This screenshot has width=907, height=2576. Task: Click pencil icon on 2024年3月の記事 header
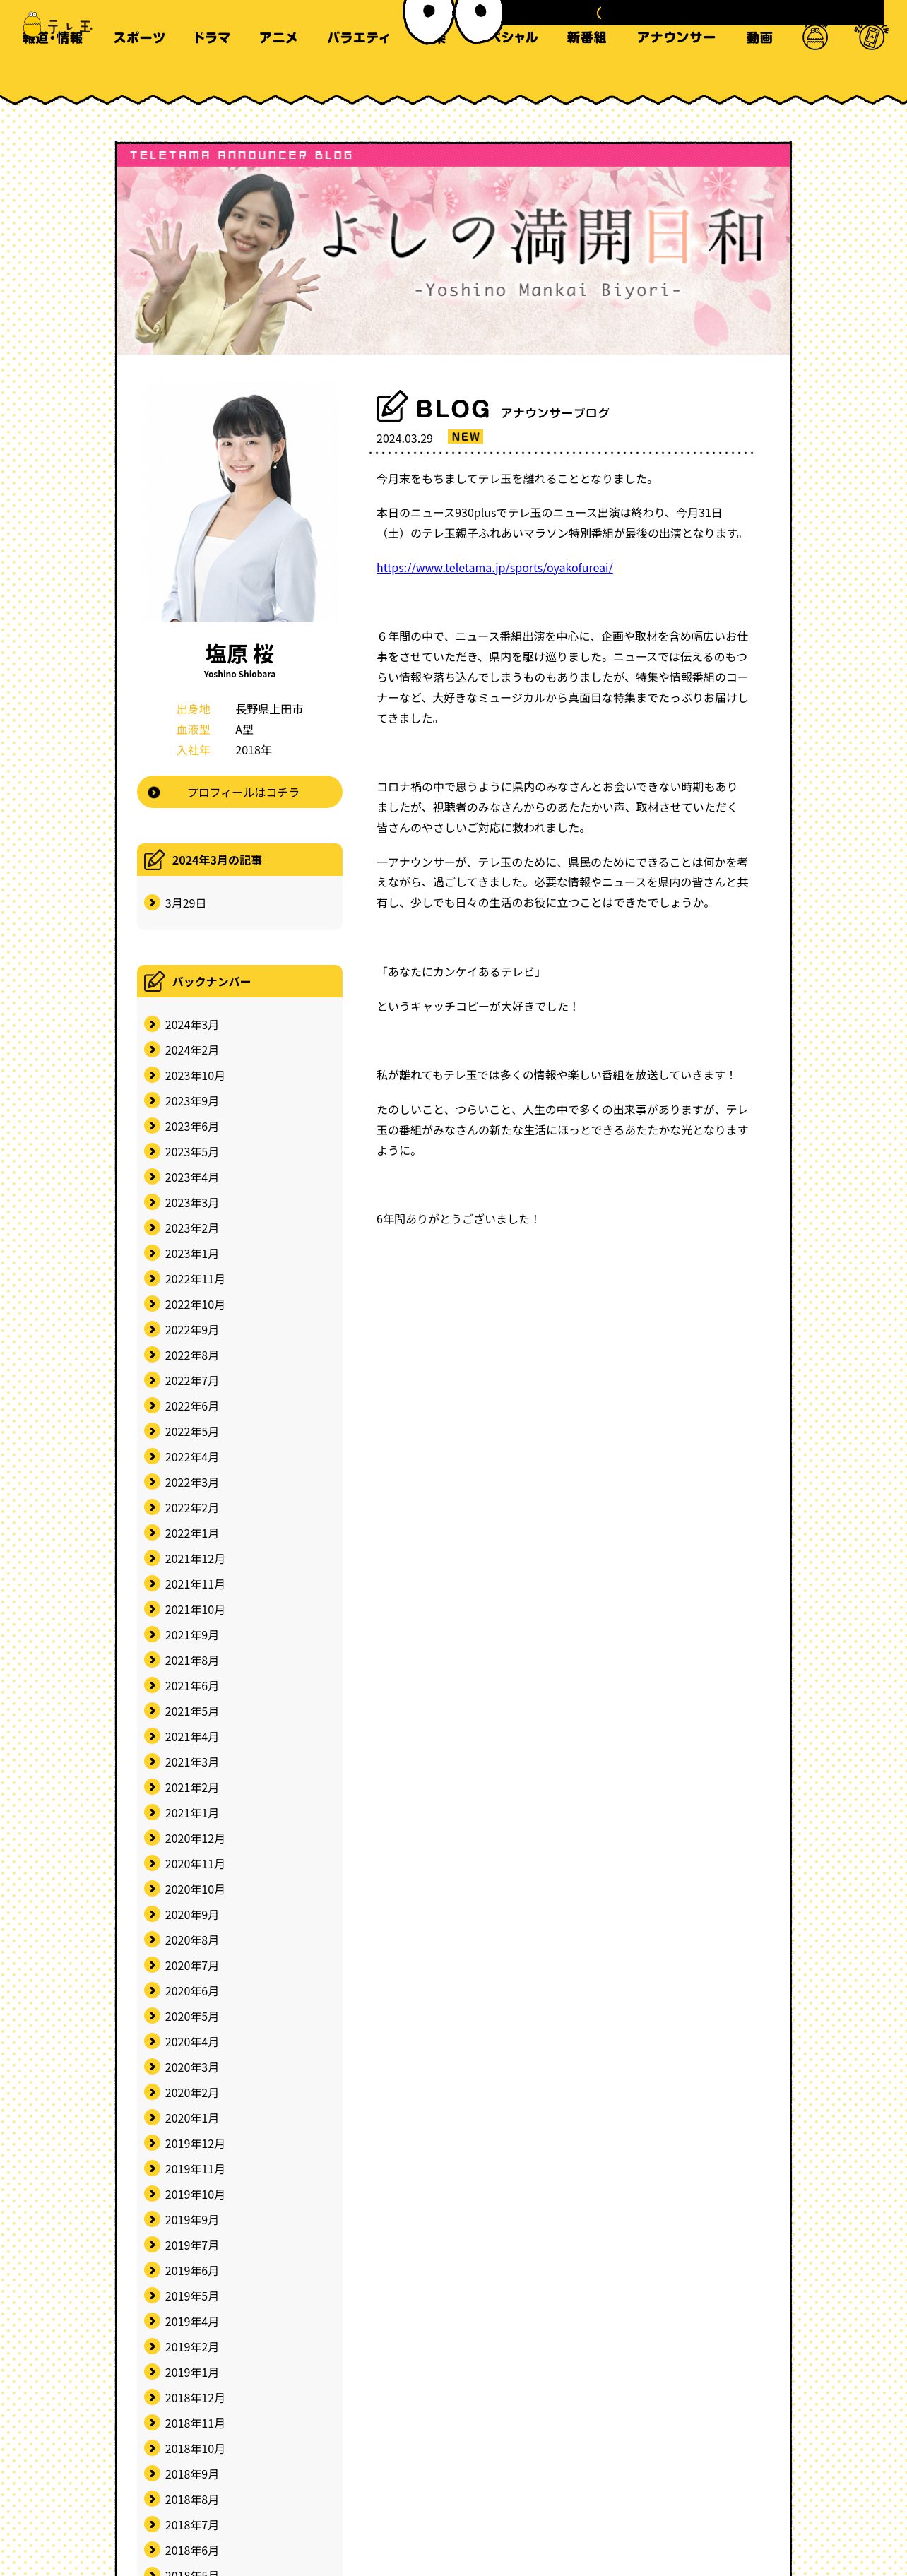pyautogui.click(x=154, y=859)
